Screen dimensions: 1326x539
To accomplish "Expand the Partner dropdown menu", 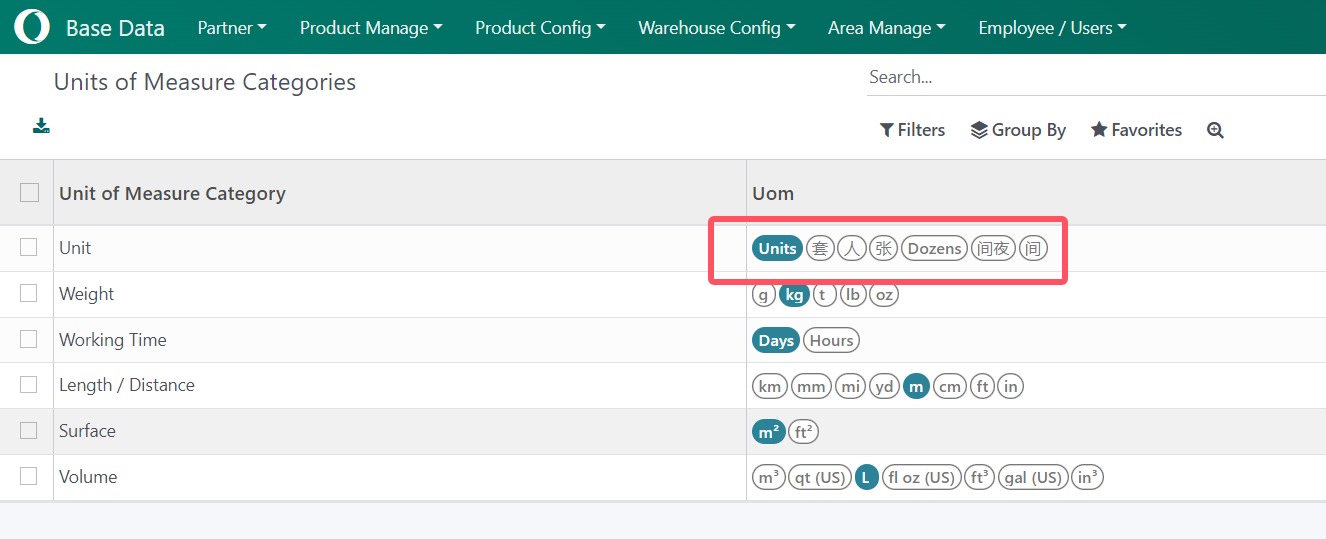I will coord(232,28).
